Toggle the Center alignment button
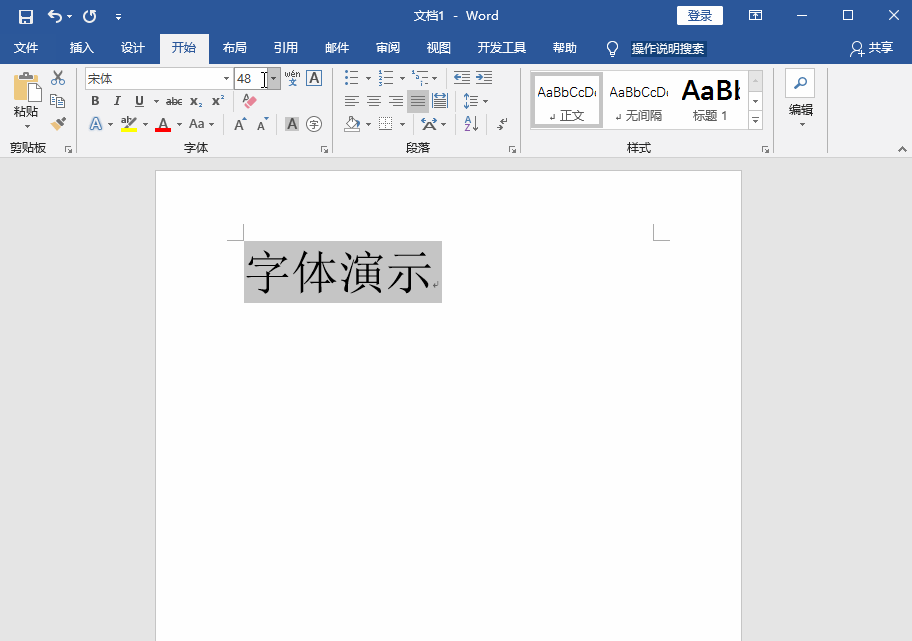912x641 pixels. [373, 101]
